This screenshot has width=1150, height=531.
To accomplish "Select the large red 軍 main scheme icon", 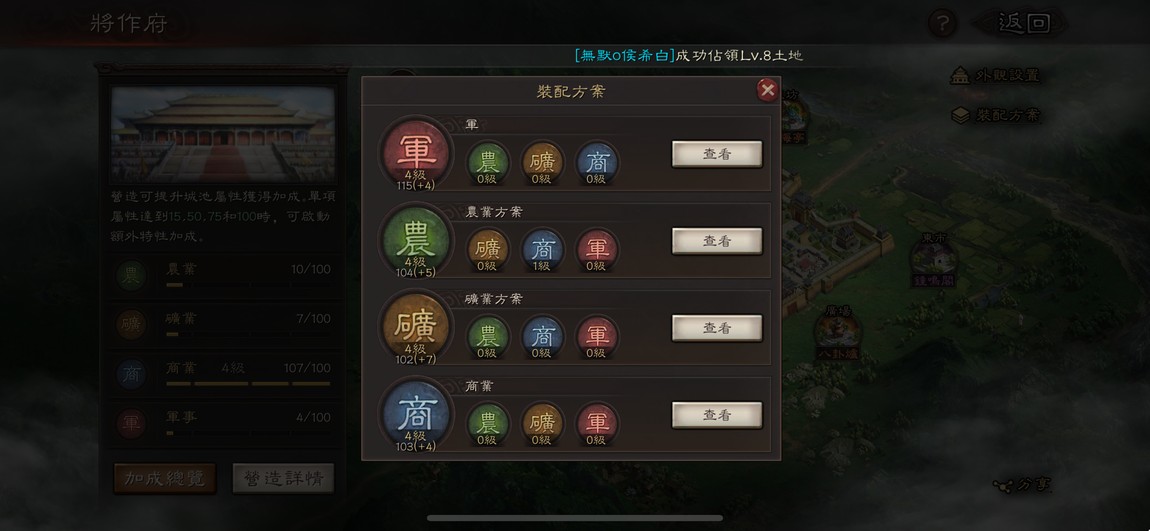I will pyautogui.click(x=416, y=152).
